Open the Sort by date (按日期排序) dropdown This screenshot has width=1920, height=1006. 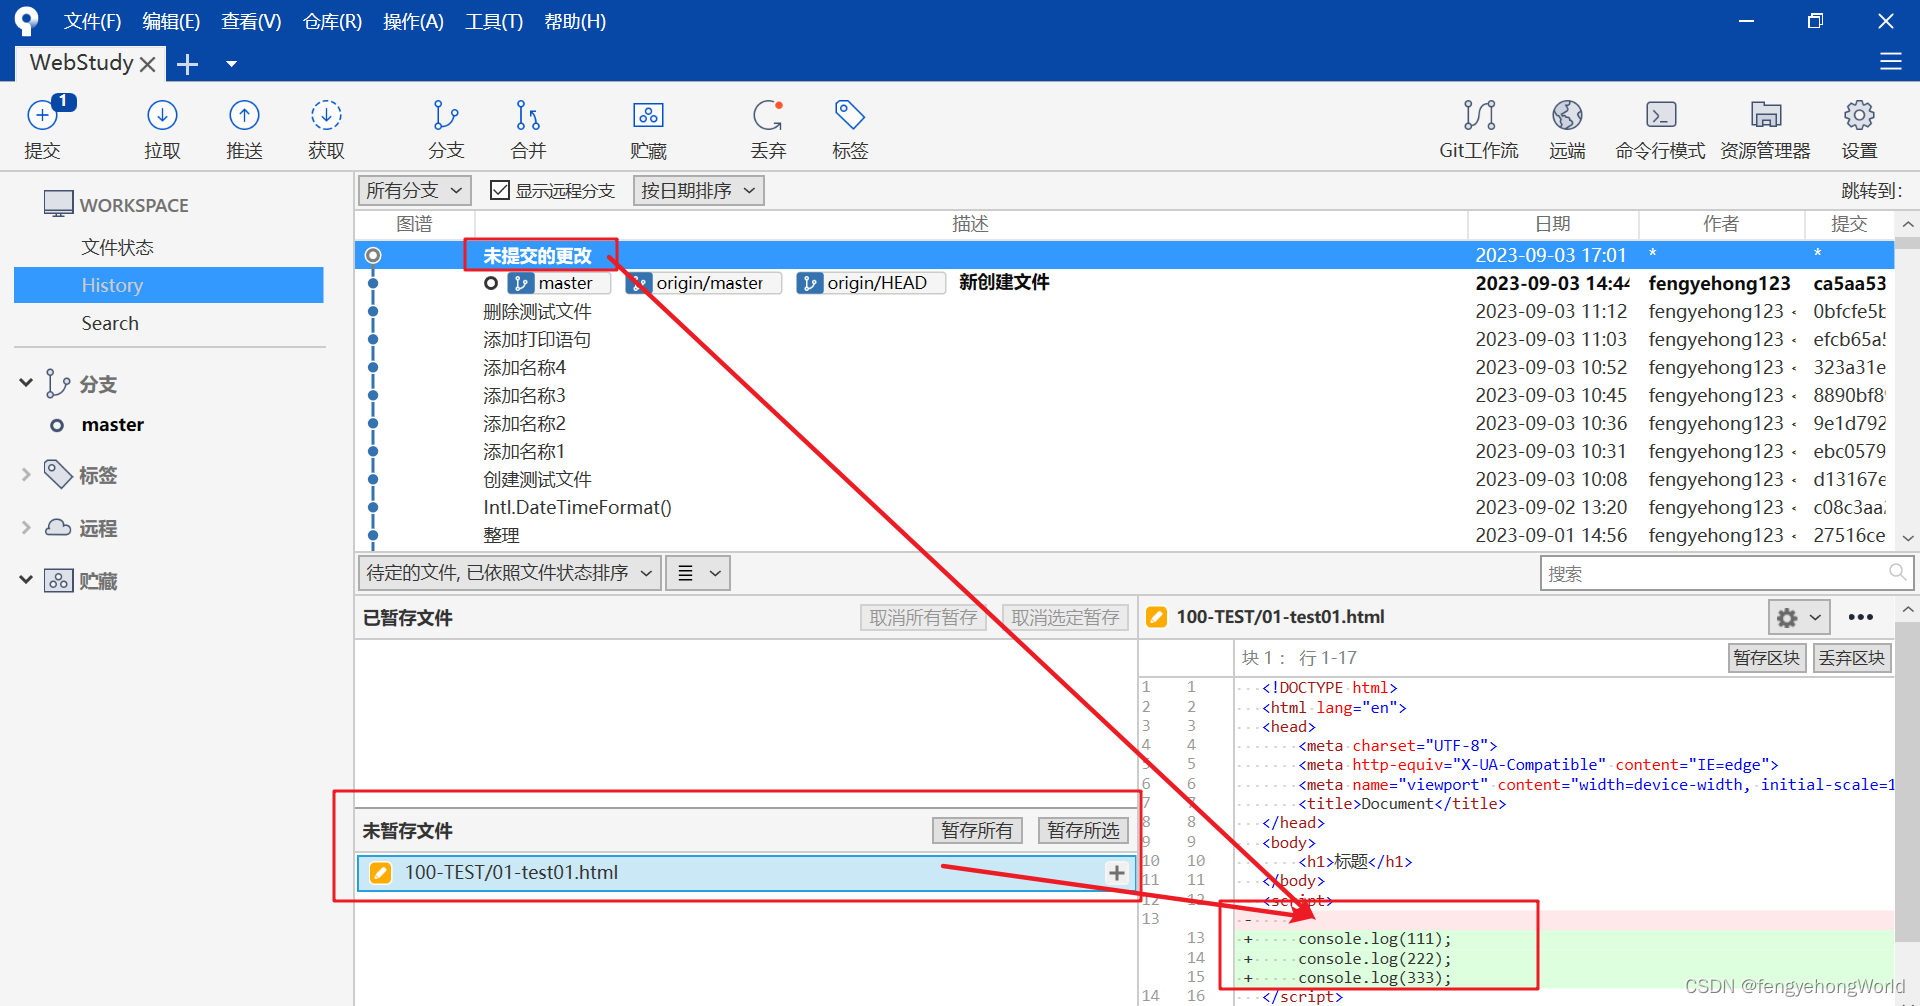coord(698,190)
